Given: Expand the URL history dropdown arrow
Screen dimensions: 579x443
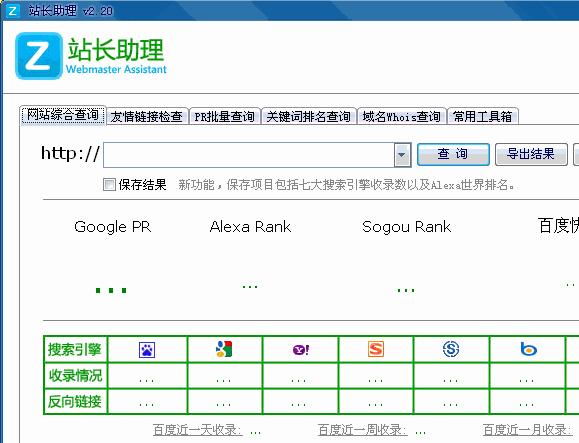Looking at the screenshot, I should tap(402, 155).
